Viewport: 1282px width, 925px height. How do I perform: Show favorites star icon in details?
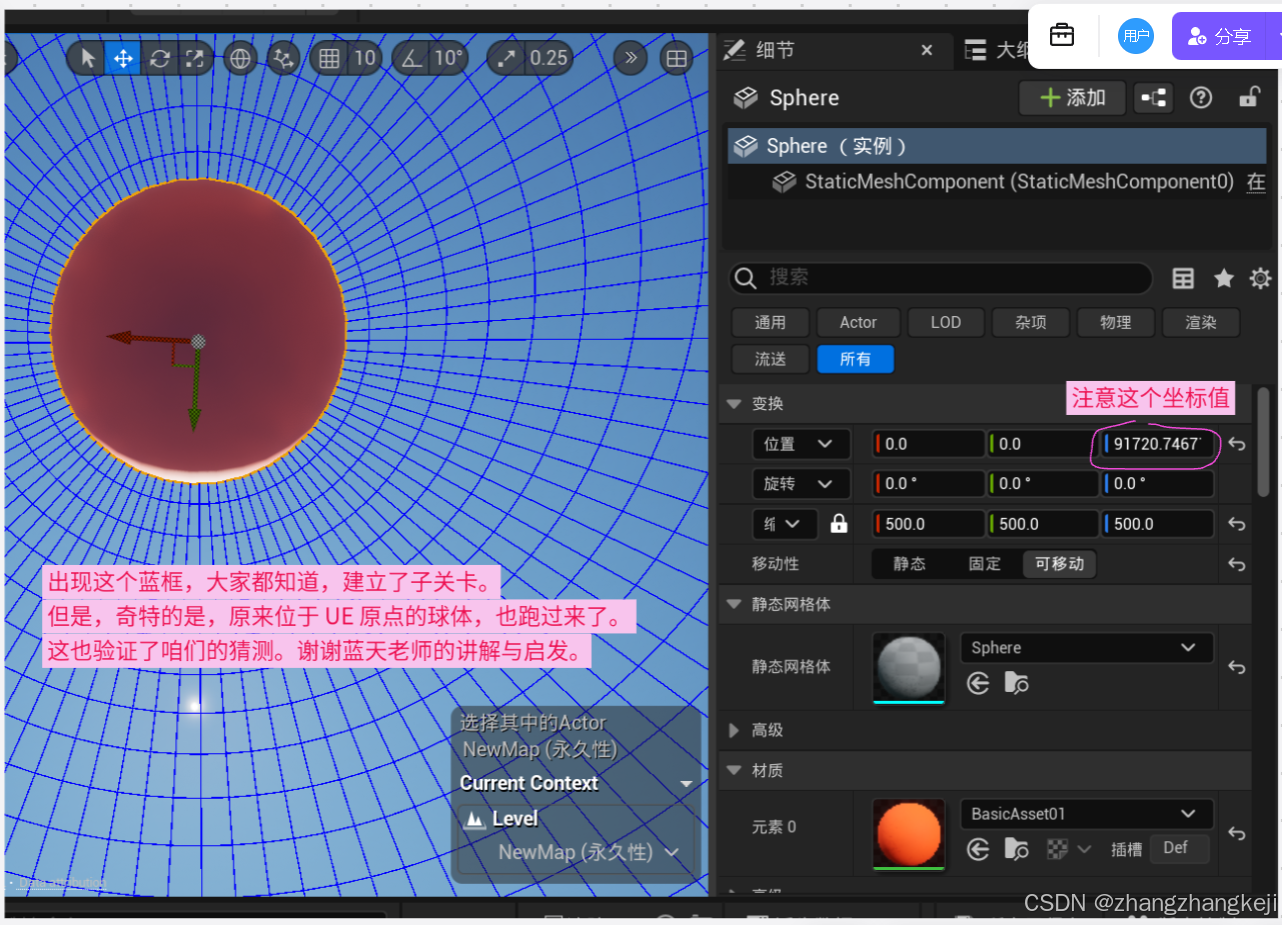pos(1223,278)
